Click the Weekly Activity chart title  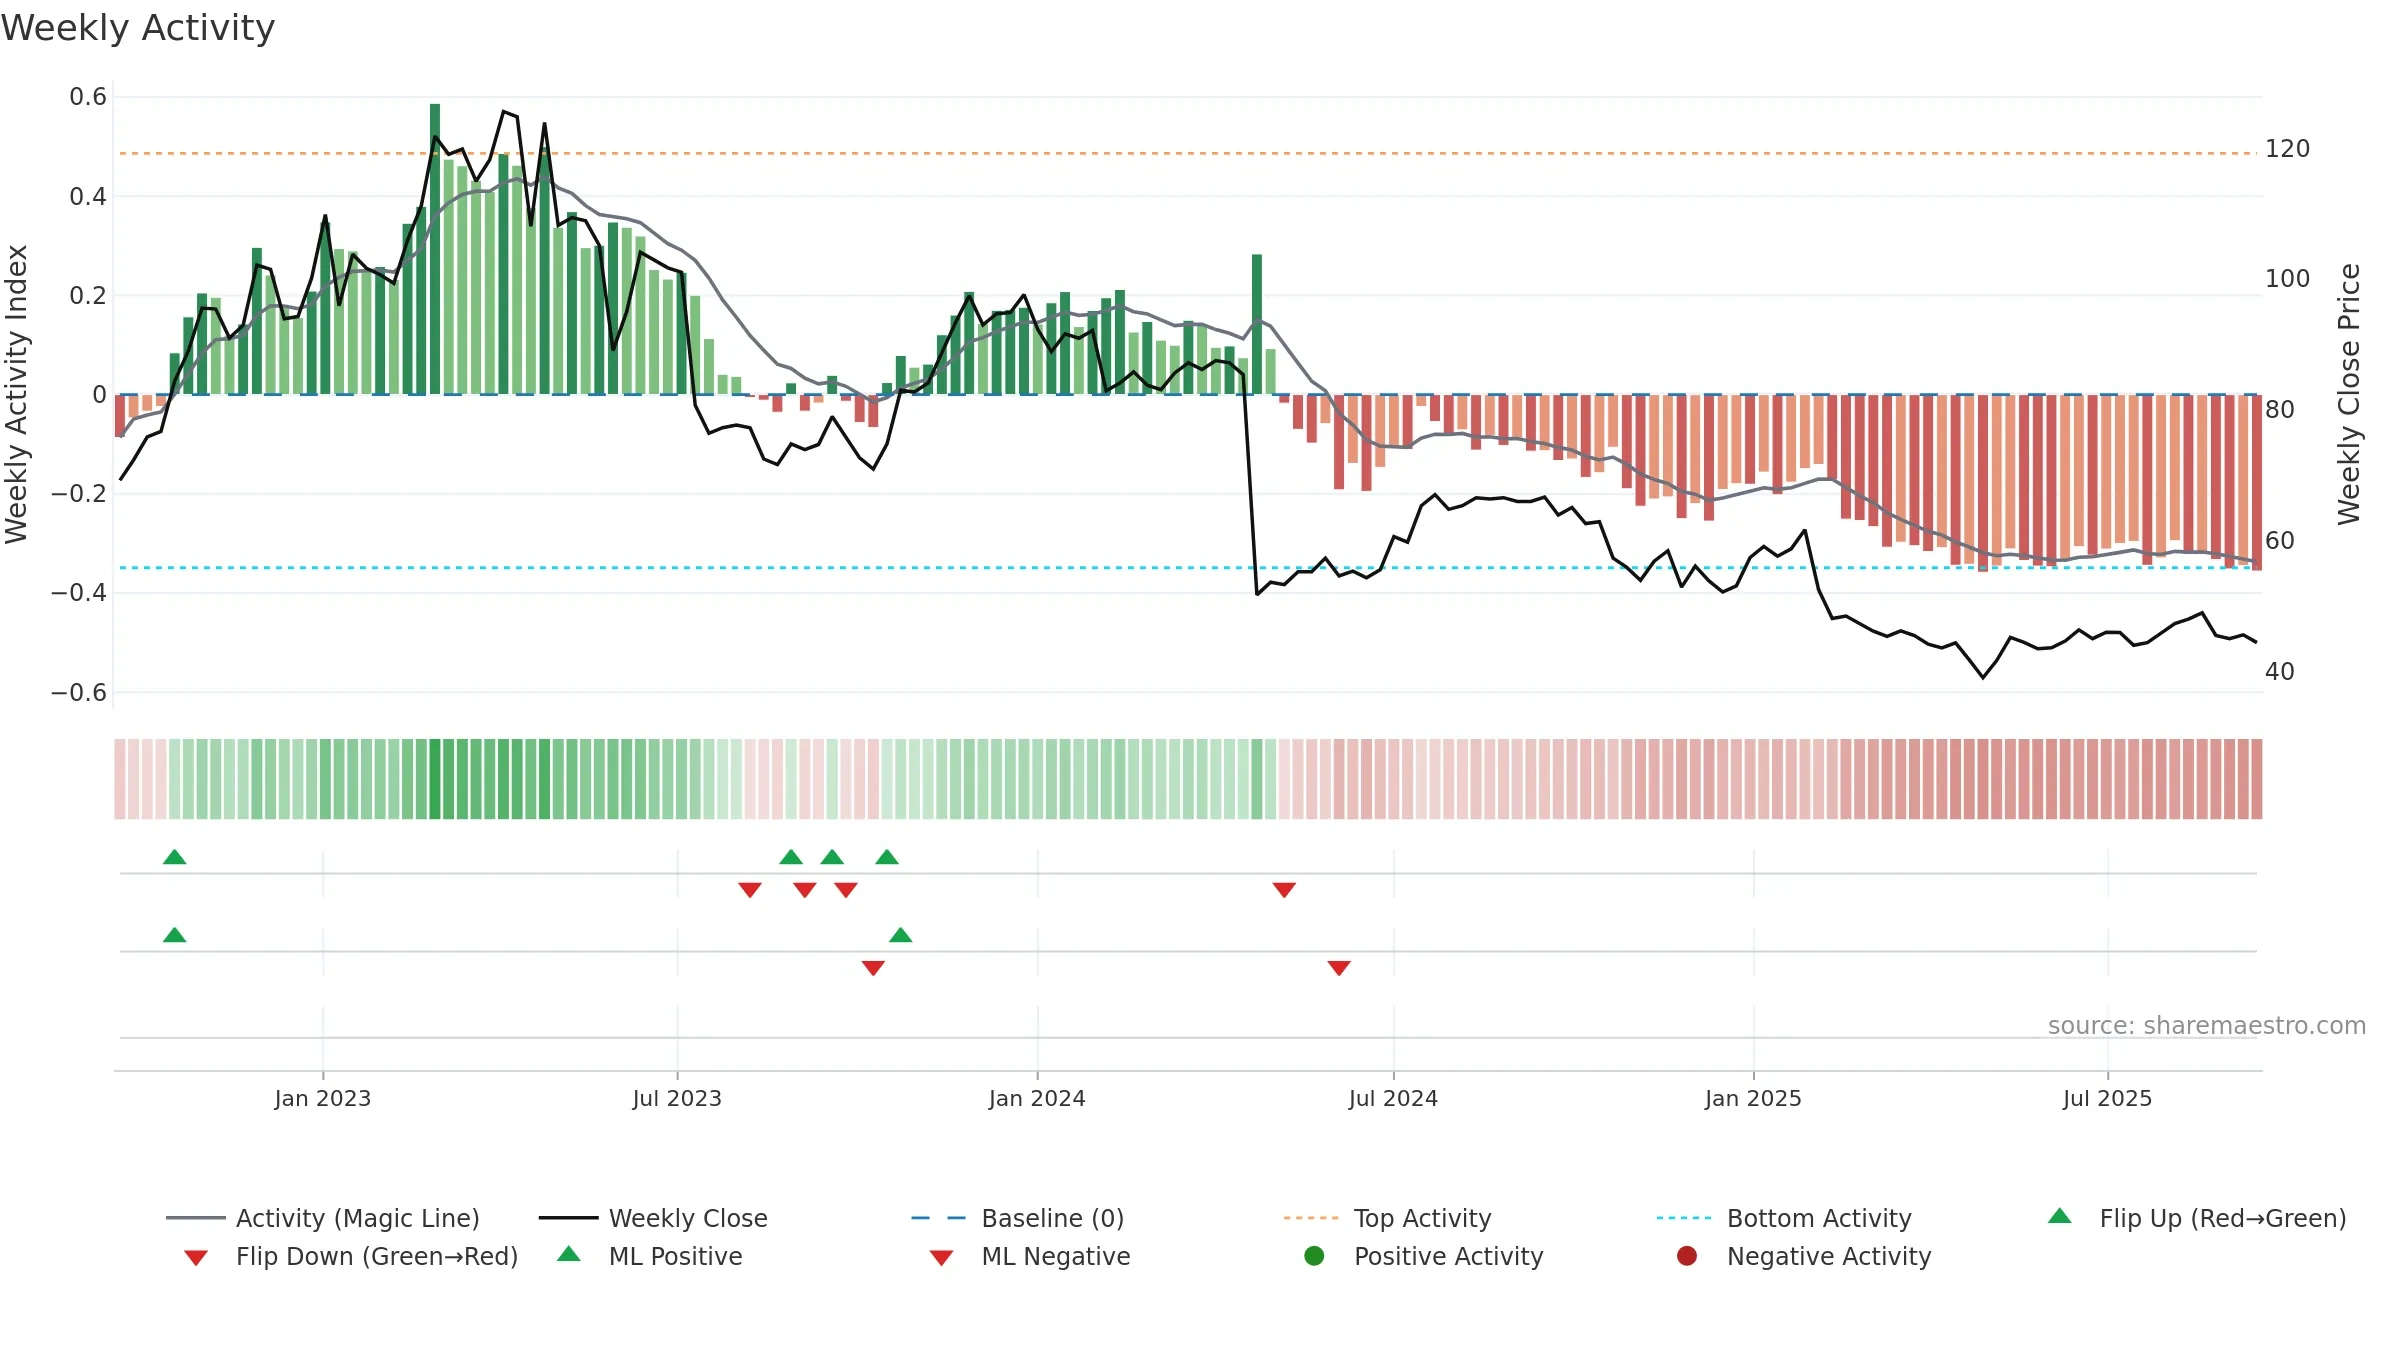[138, 28]
